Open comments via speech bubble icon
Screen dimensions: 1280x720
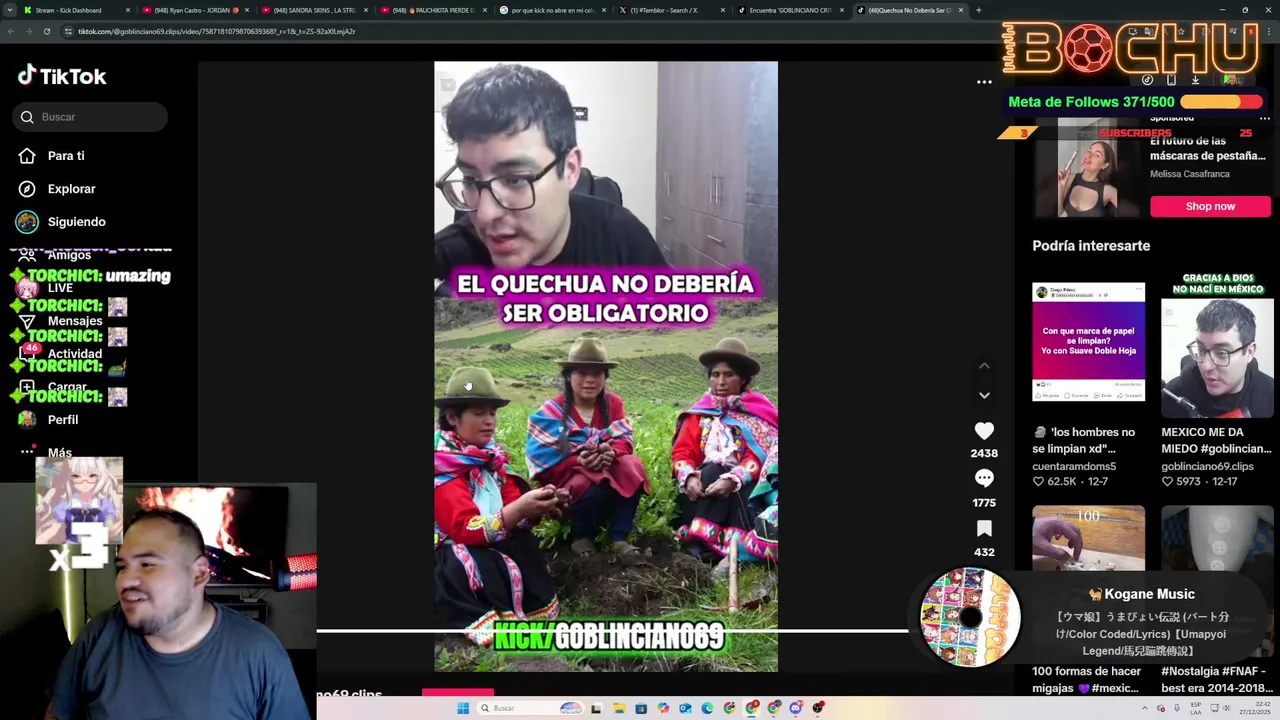tap(984, 479)
